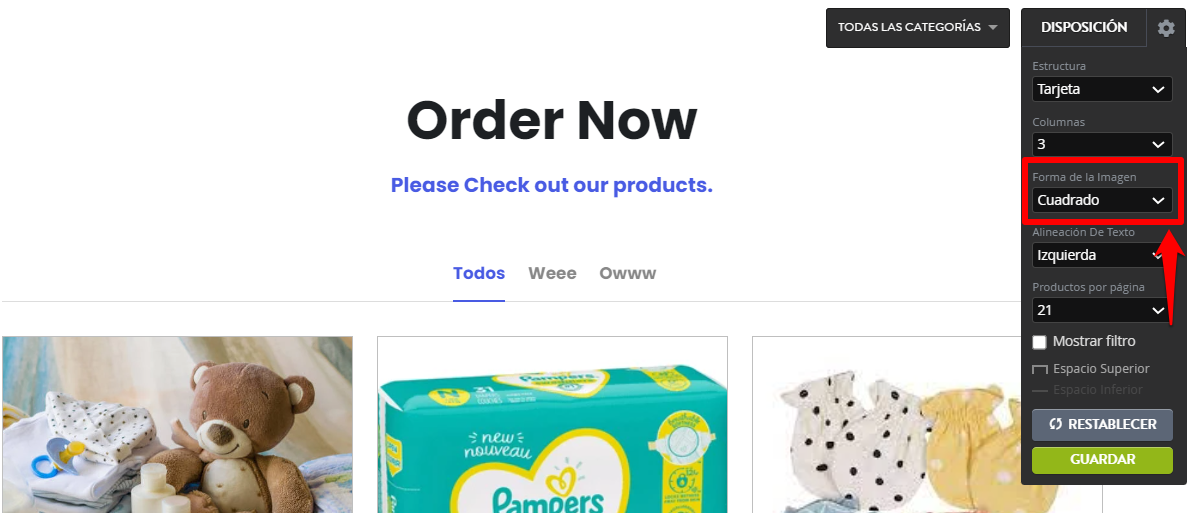Screen dimensions: 1195x513
Task: Open the Pampers diapers product image
Action: 552,425
